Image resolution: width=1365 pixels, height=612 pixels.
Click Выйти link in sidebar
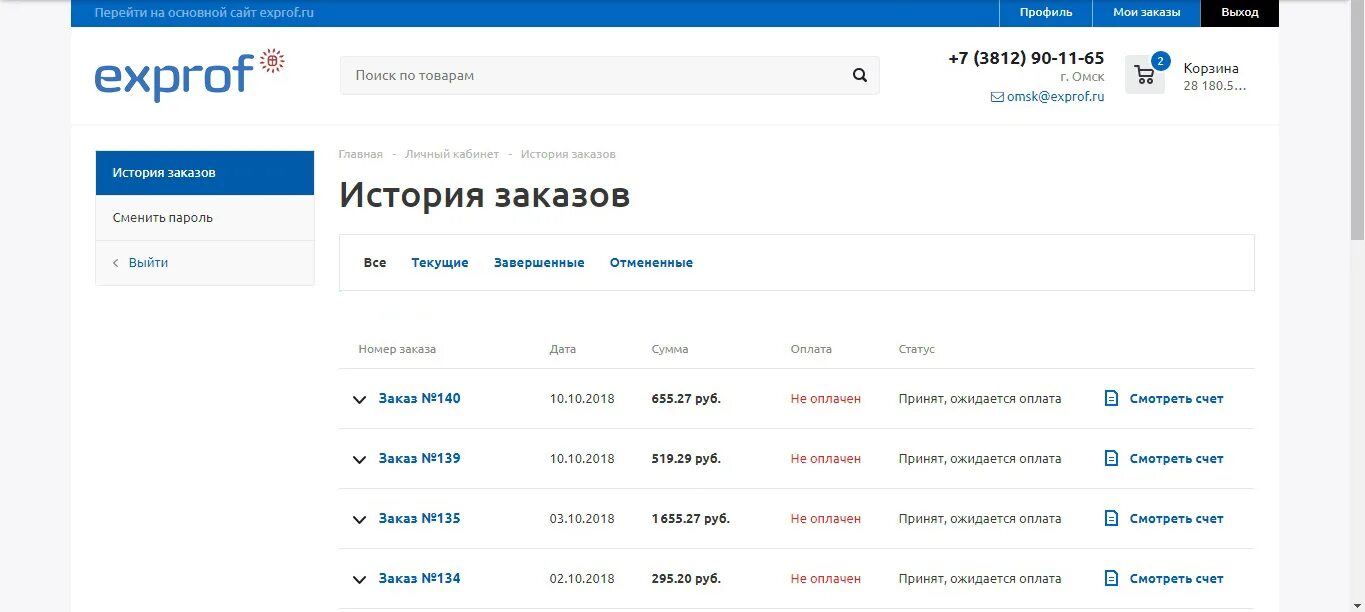(x=148, y=263)
